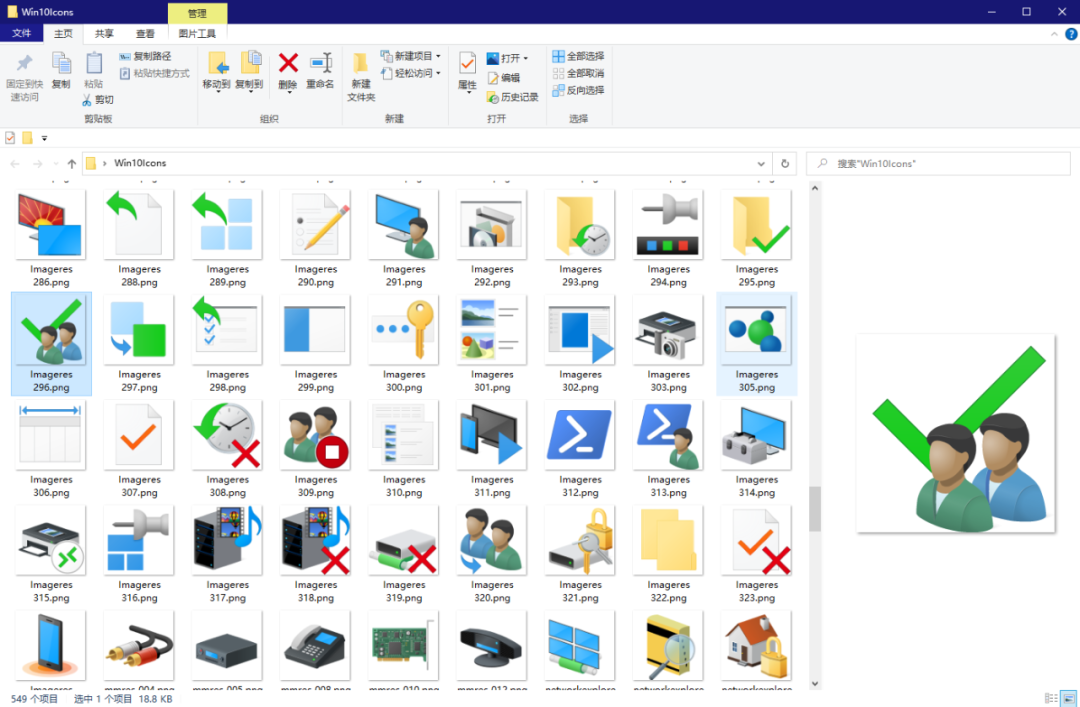
Task: Switch to the Home (主页) tab
Action: (63, 33)
